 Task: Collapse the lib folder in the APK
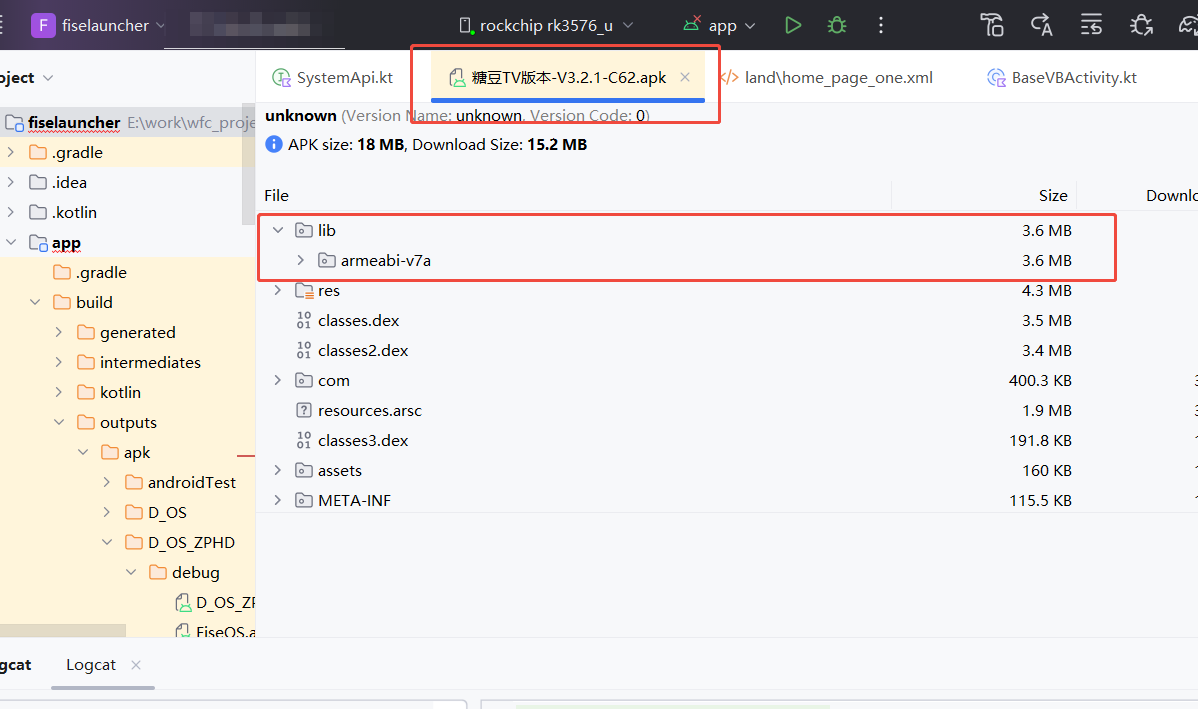pyautogui.click(x=278, y=230)
